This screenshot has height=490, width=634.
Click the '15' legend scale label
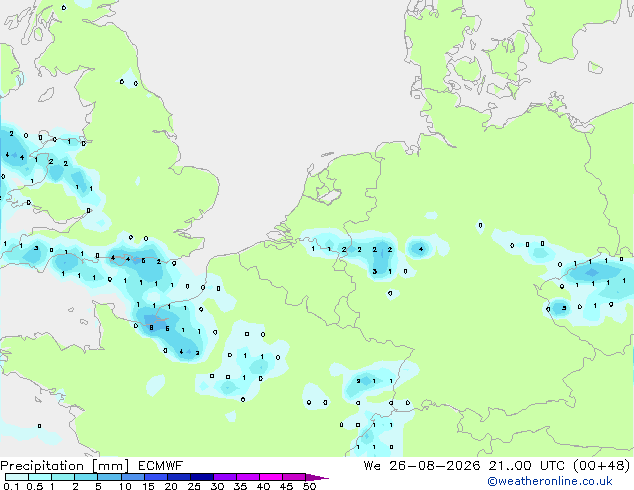[x=148, y=486]
